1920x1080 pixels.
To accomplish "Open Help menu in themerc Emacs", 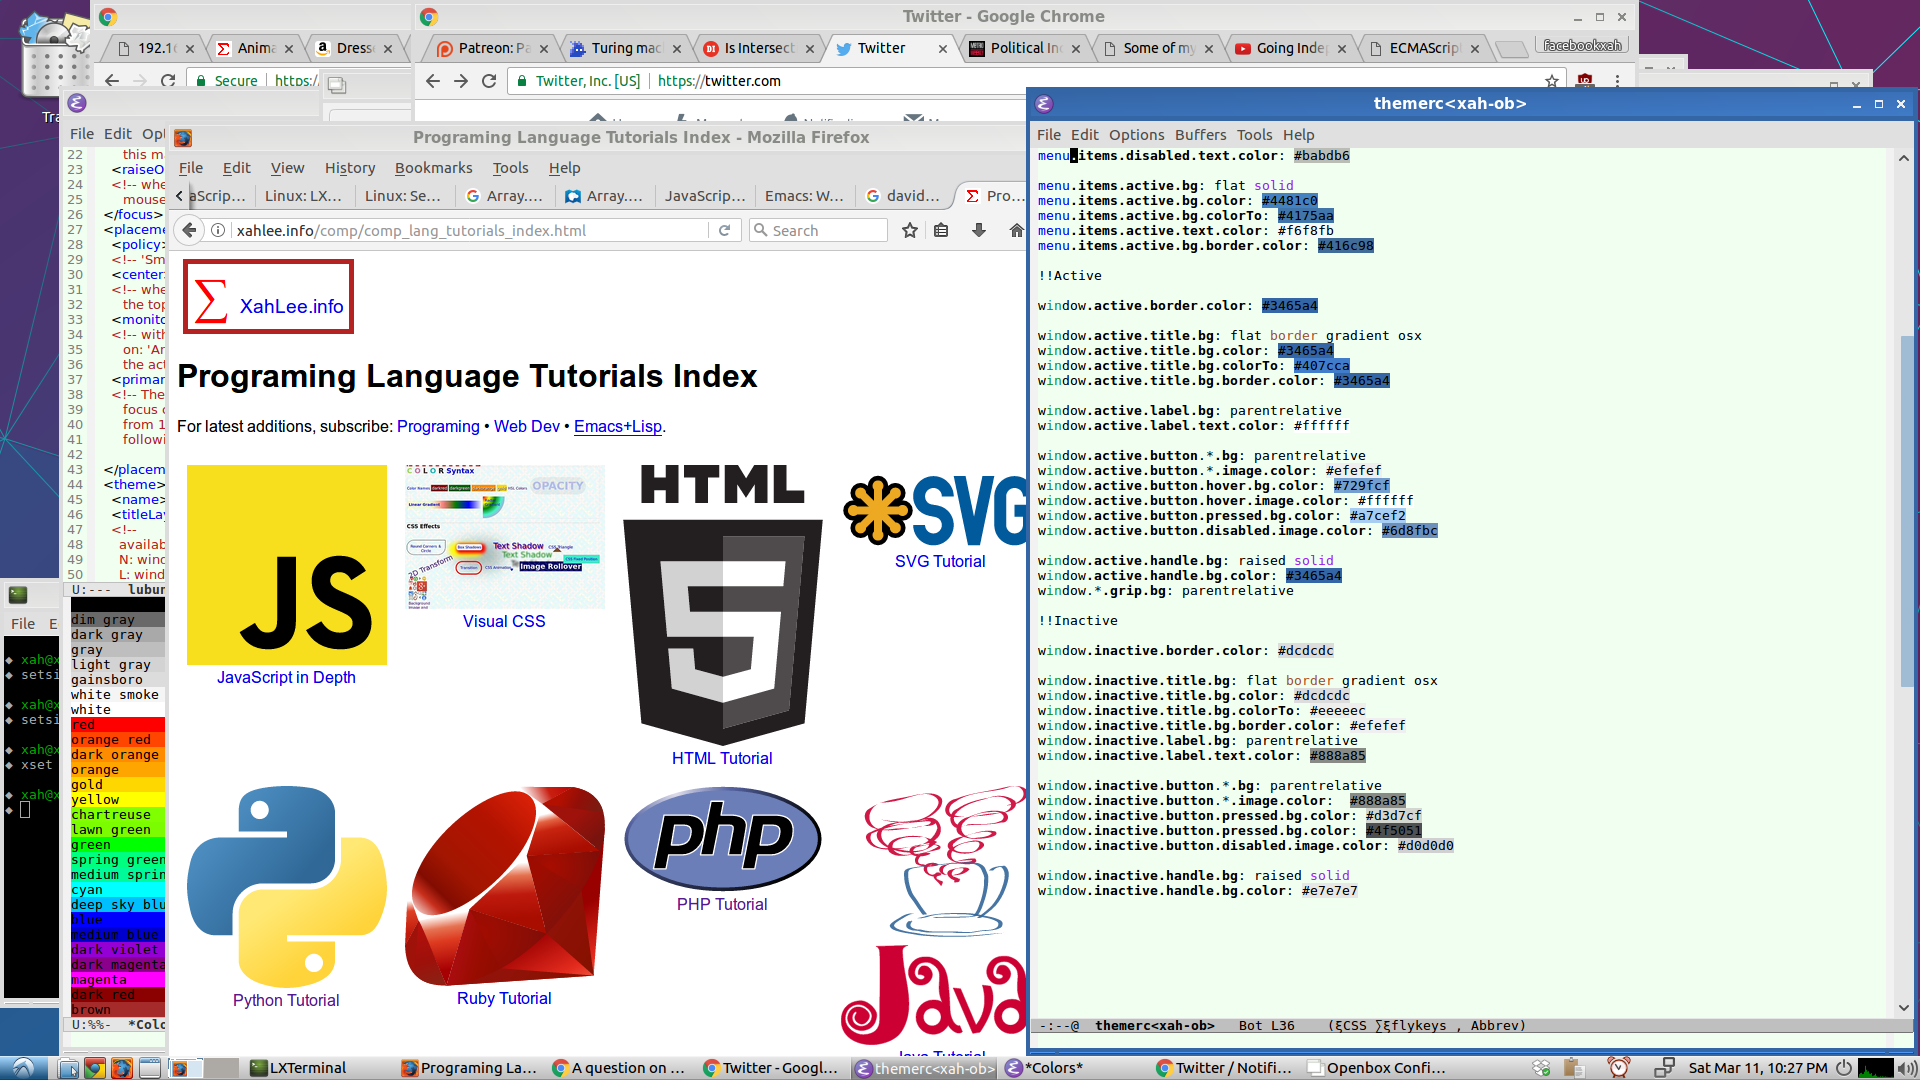I will tap(1298, 135).
